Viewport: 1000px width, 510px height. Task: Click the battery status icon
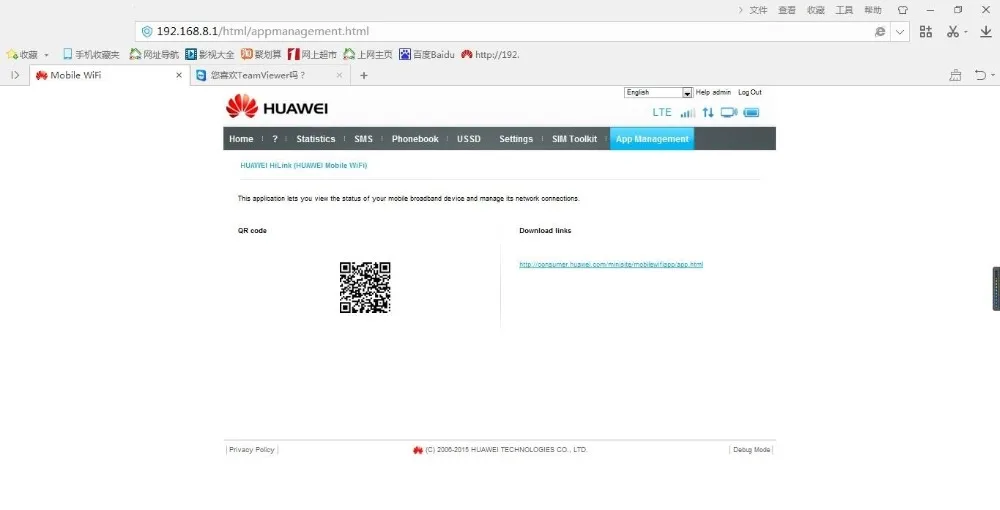pos(751,113)
